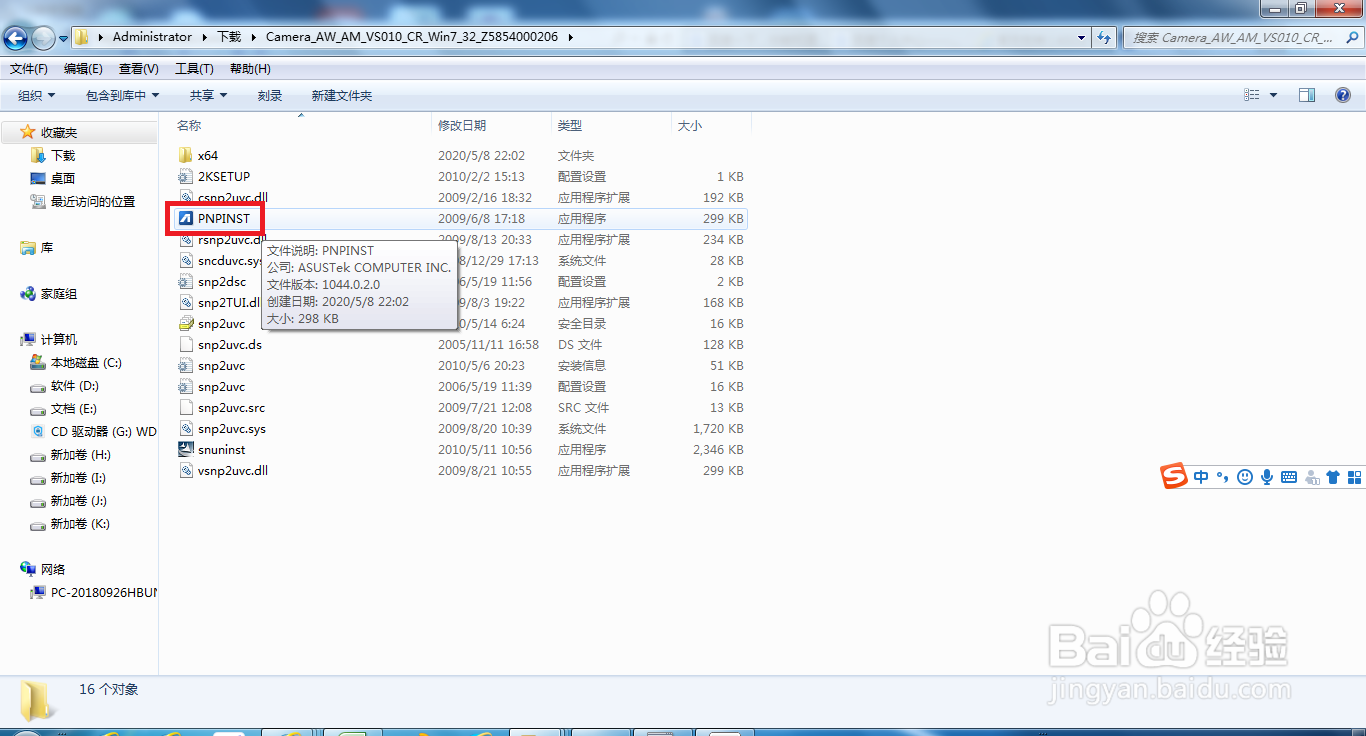Open CD 驱动器 (G:) drive

tap(104, 432)
